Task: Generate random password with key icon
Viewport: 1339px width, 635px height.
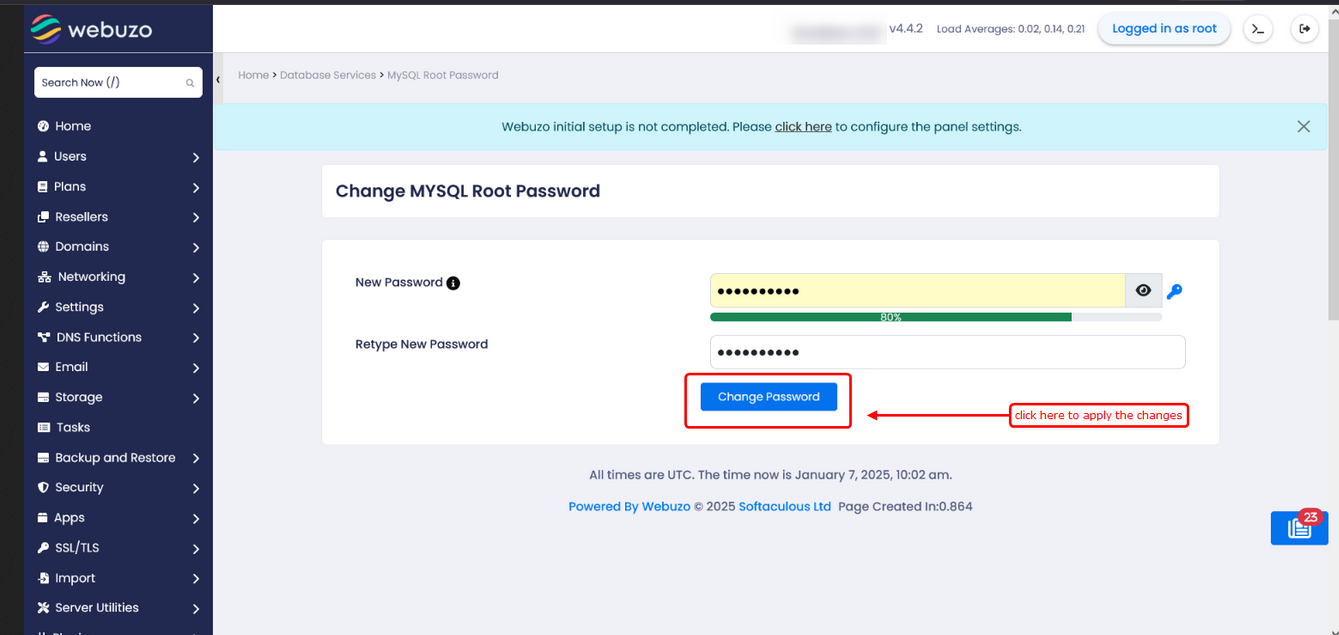Action: [1175, 291]
